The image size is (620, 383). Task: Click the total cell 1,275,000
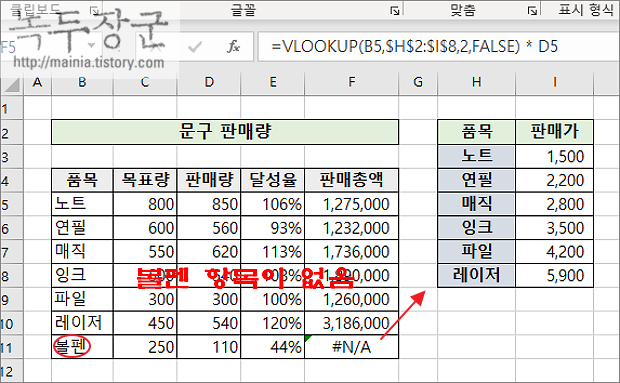tap(352, 204)
